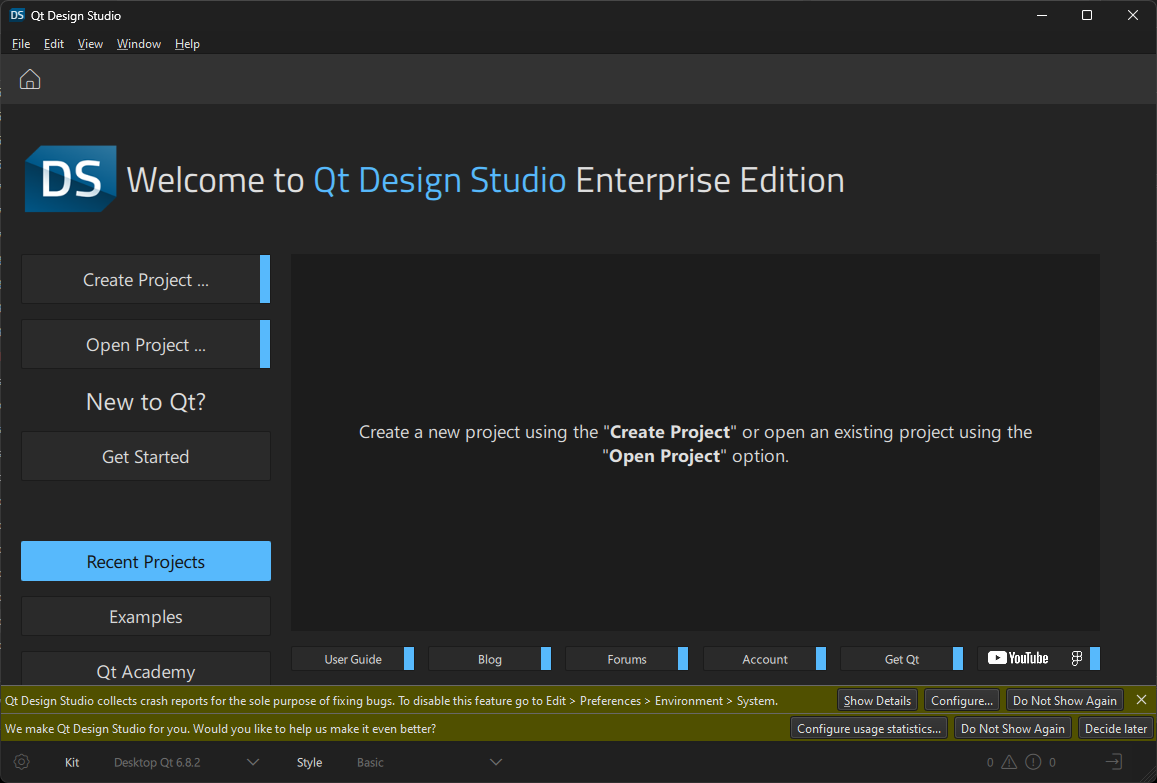This screenshot has height=783, width=1157.
Task: Click the error circle icon in status bar
Action: [1033, 762]
